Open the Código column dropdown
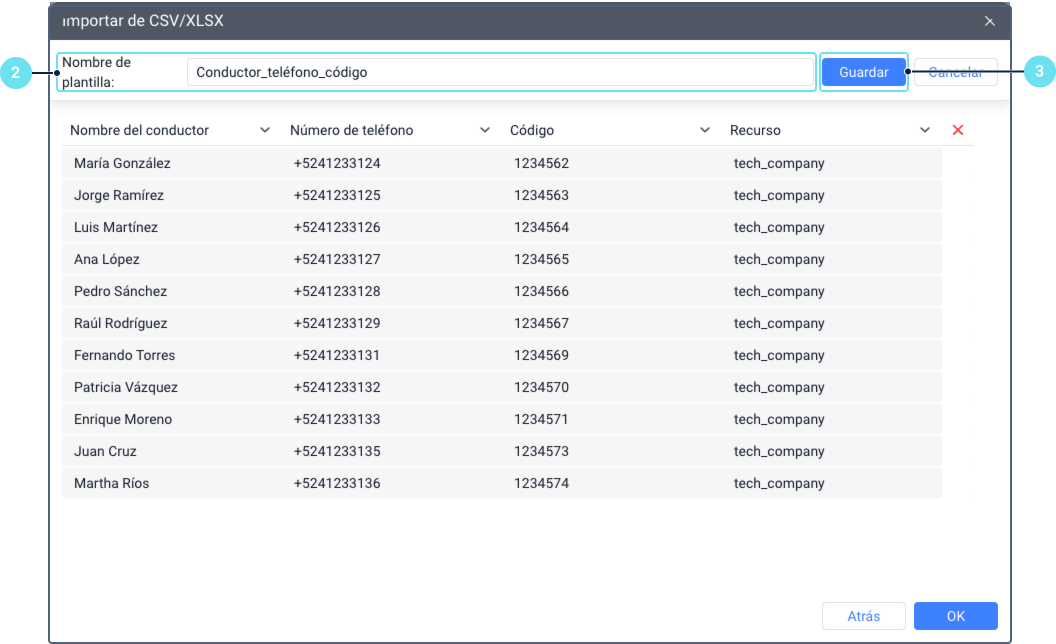This screenshot has width=1056, height=644. [705, 130]
